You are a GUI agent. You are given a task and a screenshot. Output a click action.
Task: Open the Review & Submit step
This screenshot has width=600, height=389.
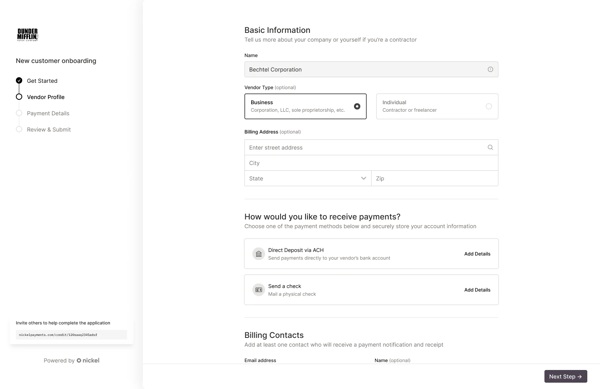(x=49, y=130)
